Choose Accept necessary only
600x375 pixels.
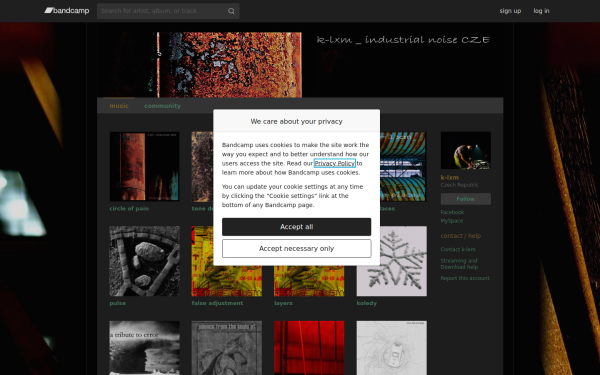point(297,249)
